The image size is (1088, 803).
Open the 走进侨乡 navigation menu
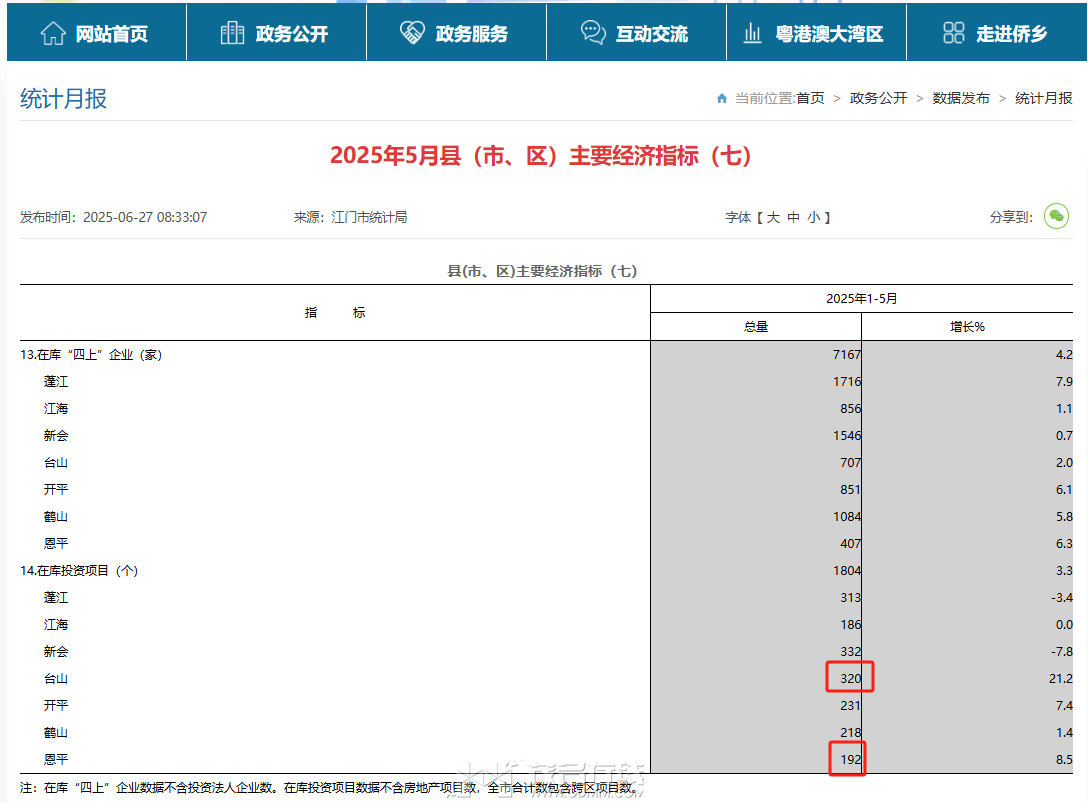click(997, 33)
